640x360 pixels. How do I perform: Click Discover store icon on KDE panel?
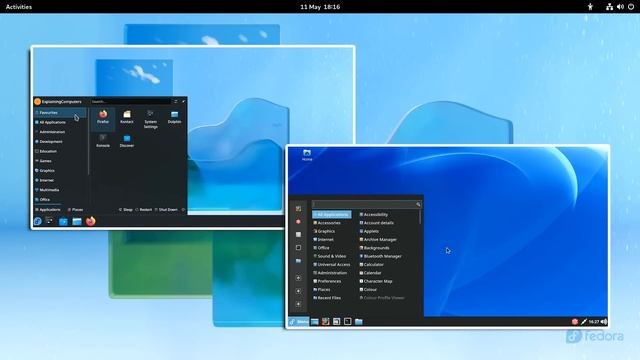(x=63, y=221)
